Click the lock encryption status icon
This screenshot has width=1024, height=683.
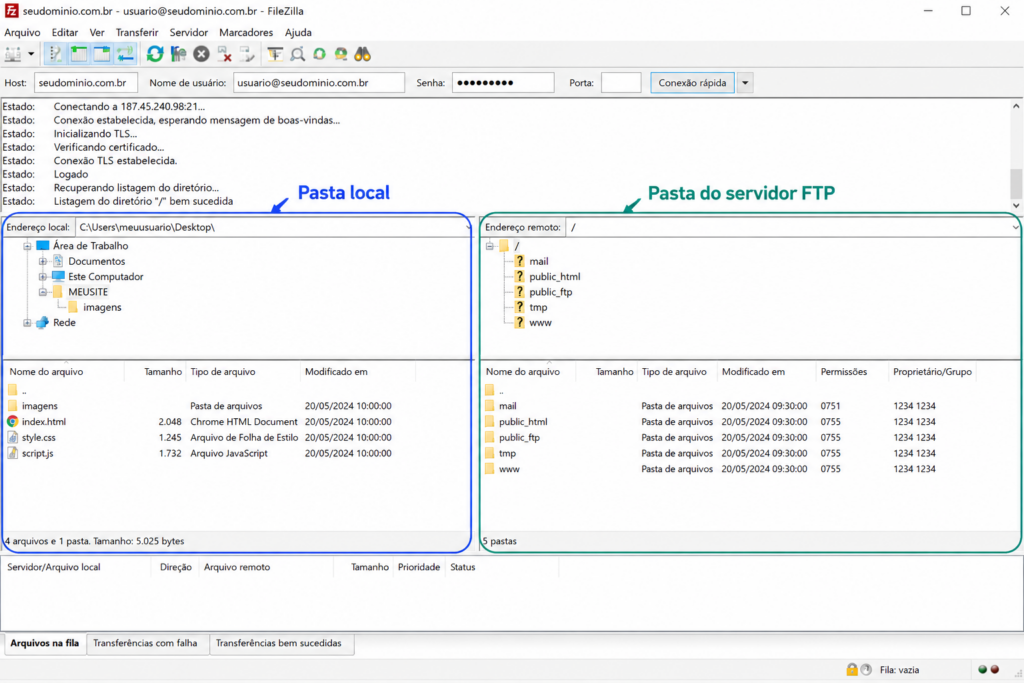click(852, 669)
